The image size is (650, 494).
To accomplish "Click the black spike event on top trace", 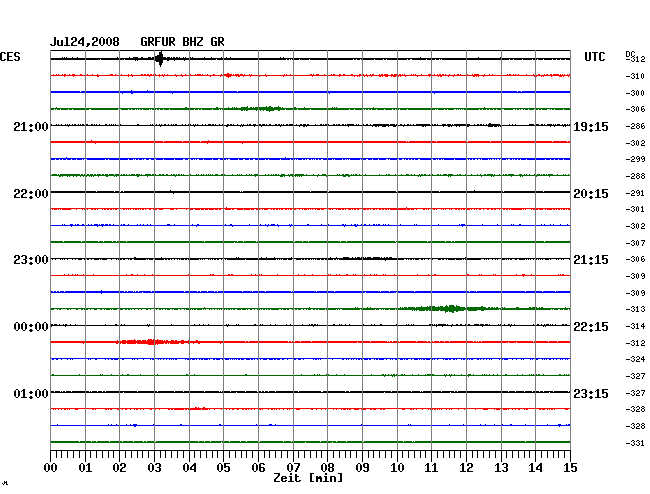I will [x=160, y=59].
